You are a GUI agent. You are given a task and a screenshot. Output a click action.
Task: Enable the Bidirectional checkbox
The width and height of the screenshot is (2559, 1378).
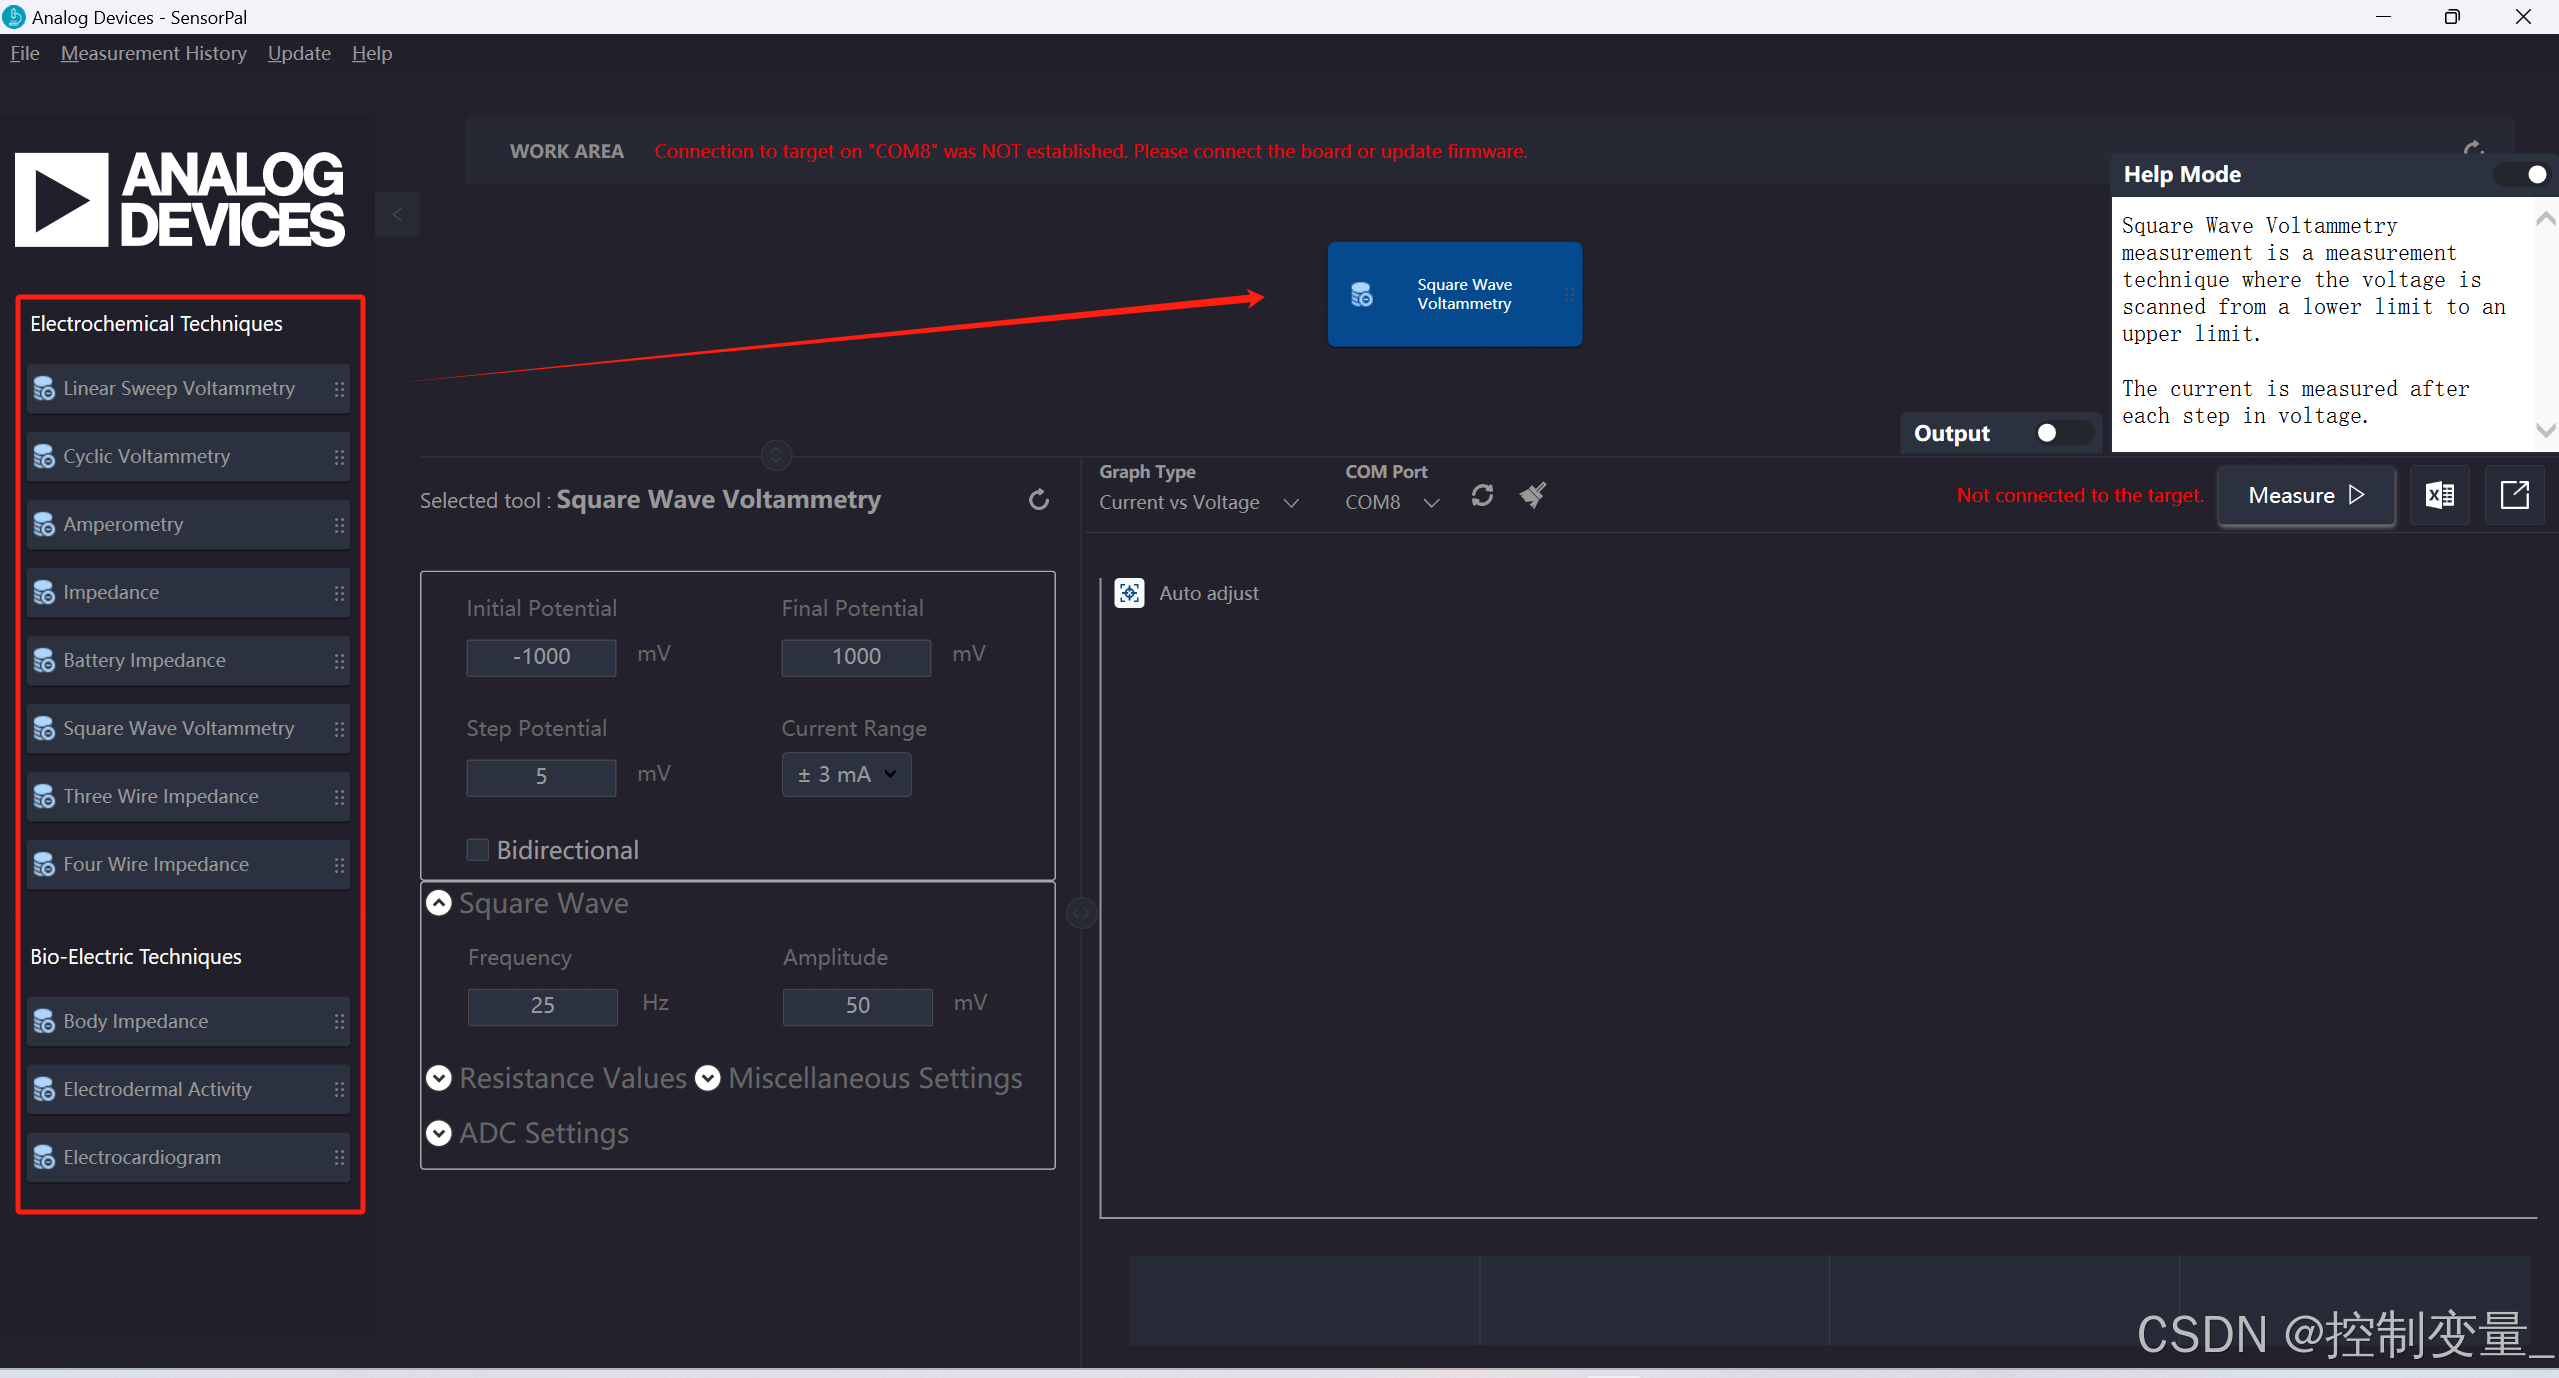tap(478, 850)
